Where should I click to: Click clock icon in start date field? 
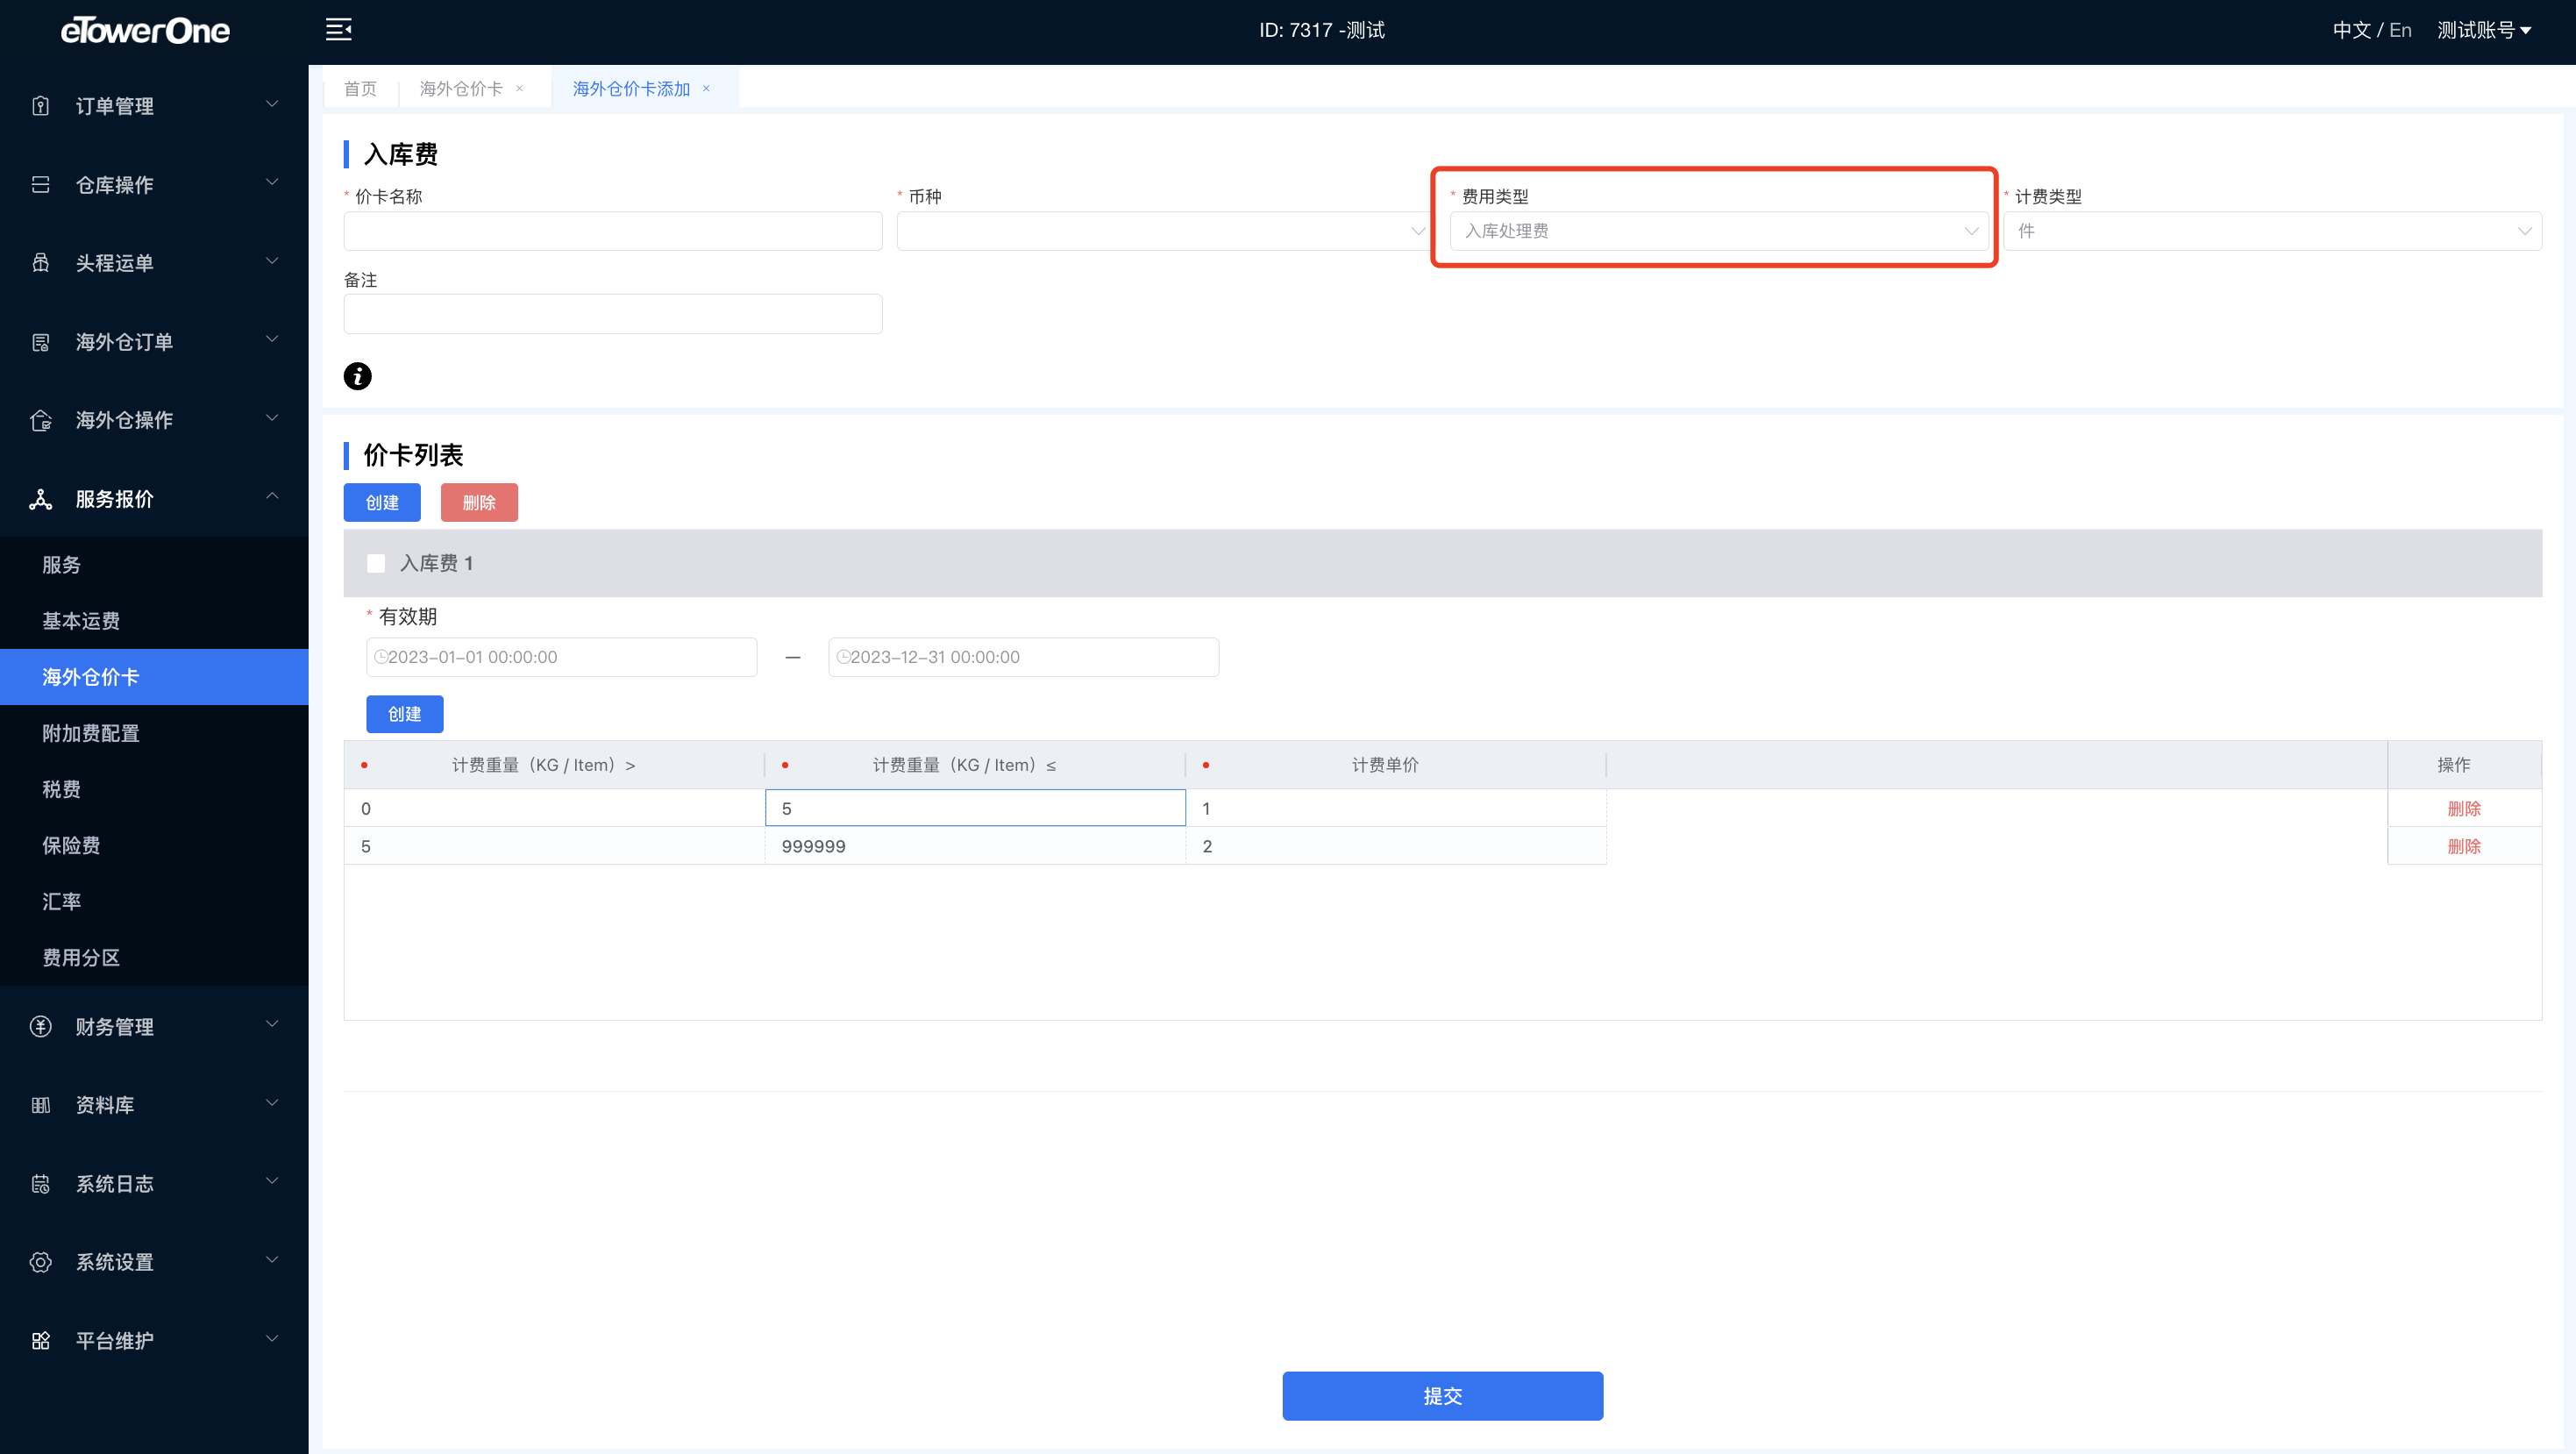pos(380,657)
